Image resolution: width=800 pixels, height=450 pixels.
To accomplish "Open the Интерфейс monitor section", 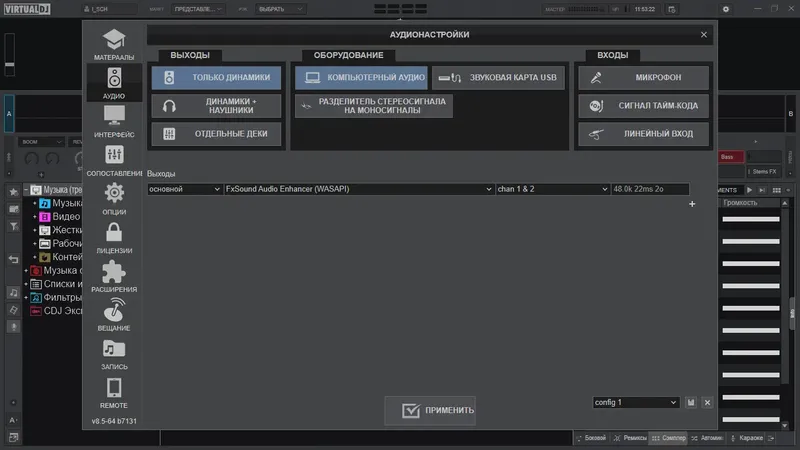I will [x=114, y=122].
